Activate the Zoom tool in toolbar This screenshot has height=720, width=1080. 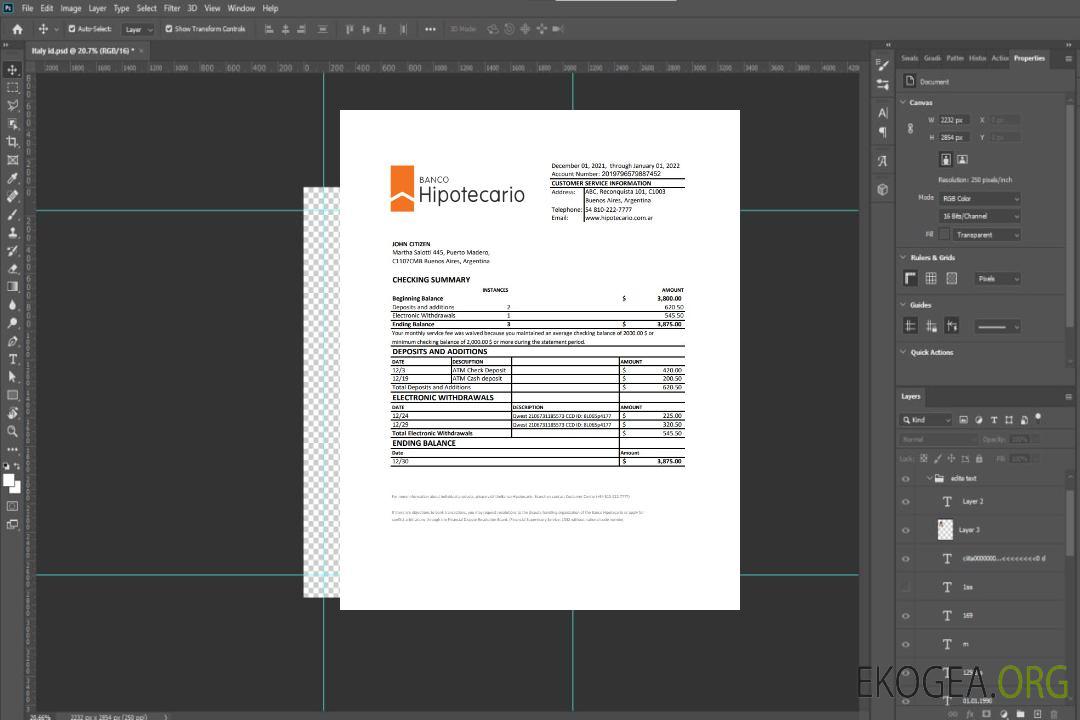click(x=13, y=431)
